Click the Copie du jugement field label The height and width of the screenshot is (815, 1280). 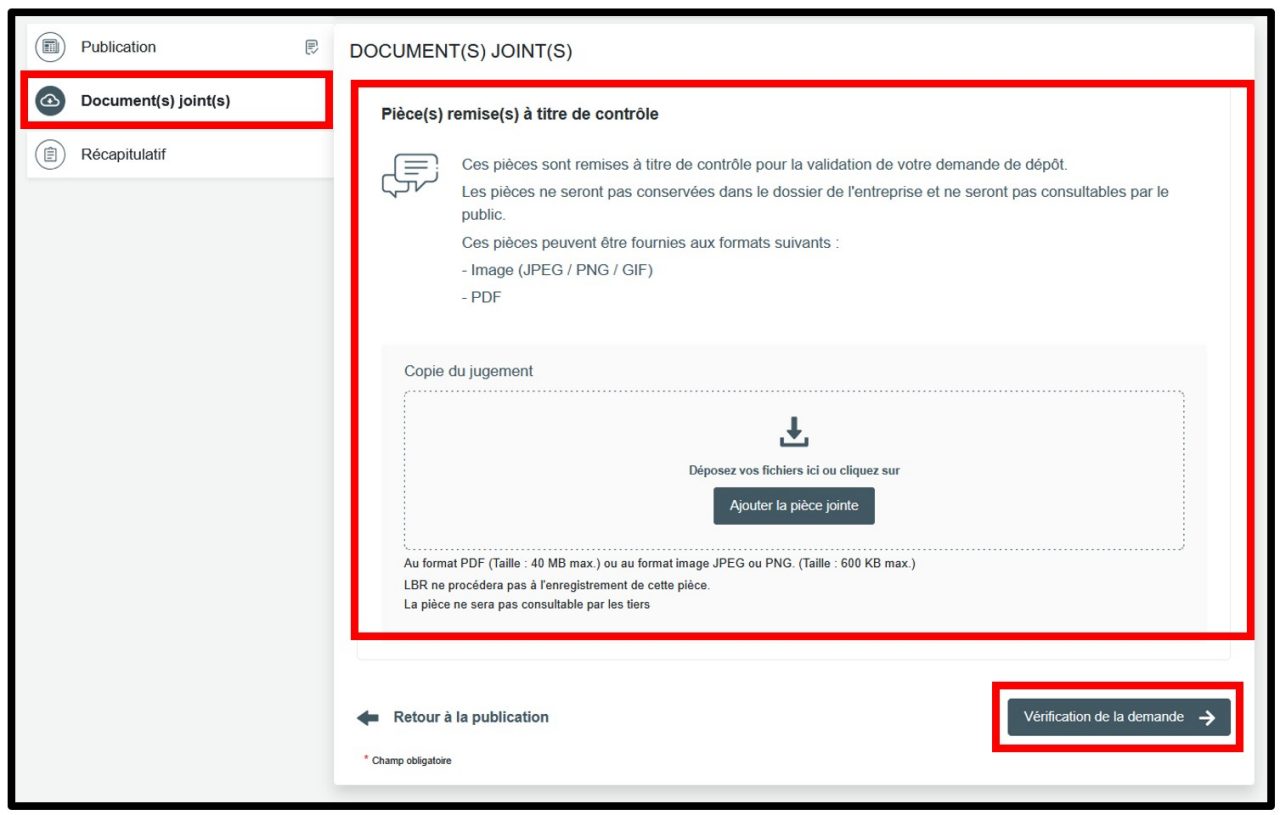coord(468,371)
